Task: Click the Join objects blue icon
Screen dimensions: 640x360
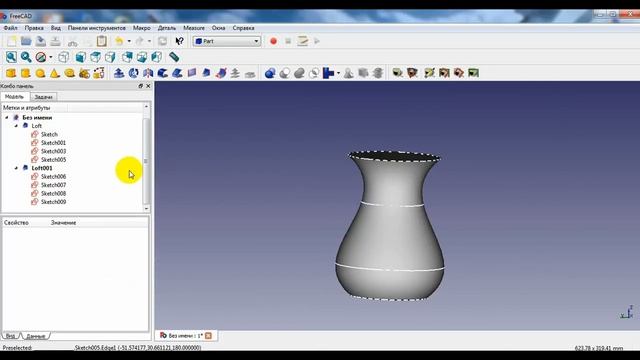Action: 328,73
